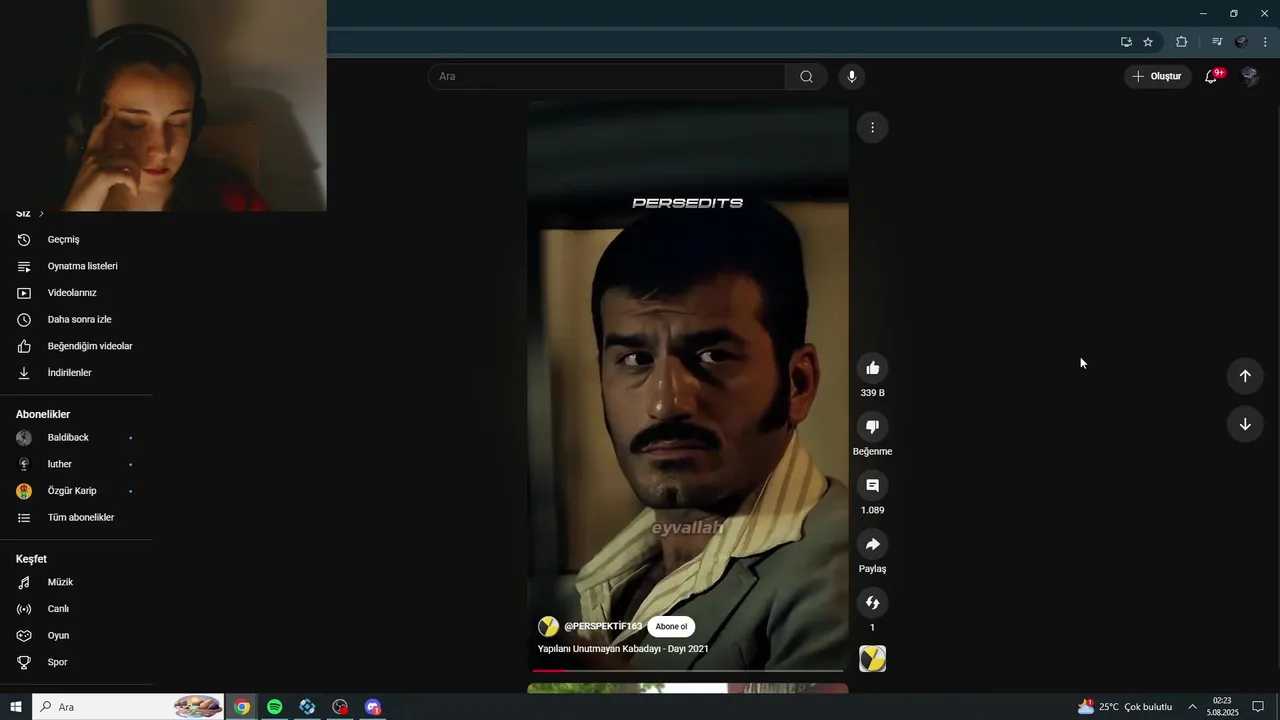Install page as app icon in address bar
This screenshot has height=720, width=1280.
[x=1126, y=42]
